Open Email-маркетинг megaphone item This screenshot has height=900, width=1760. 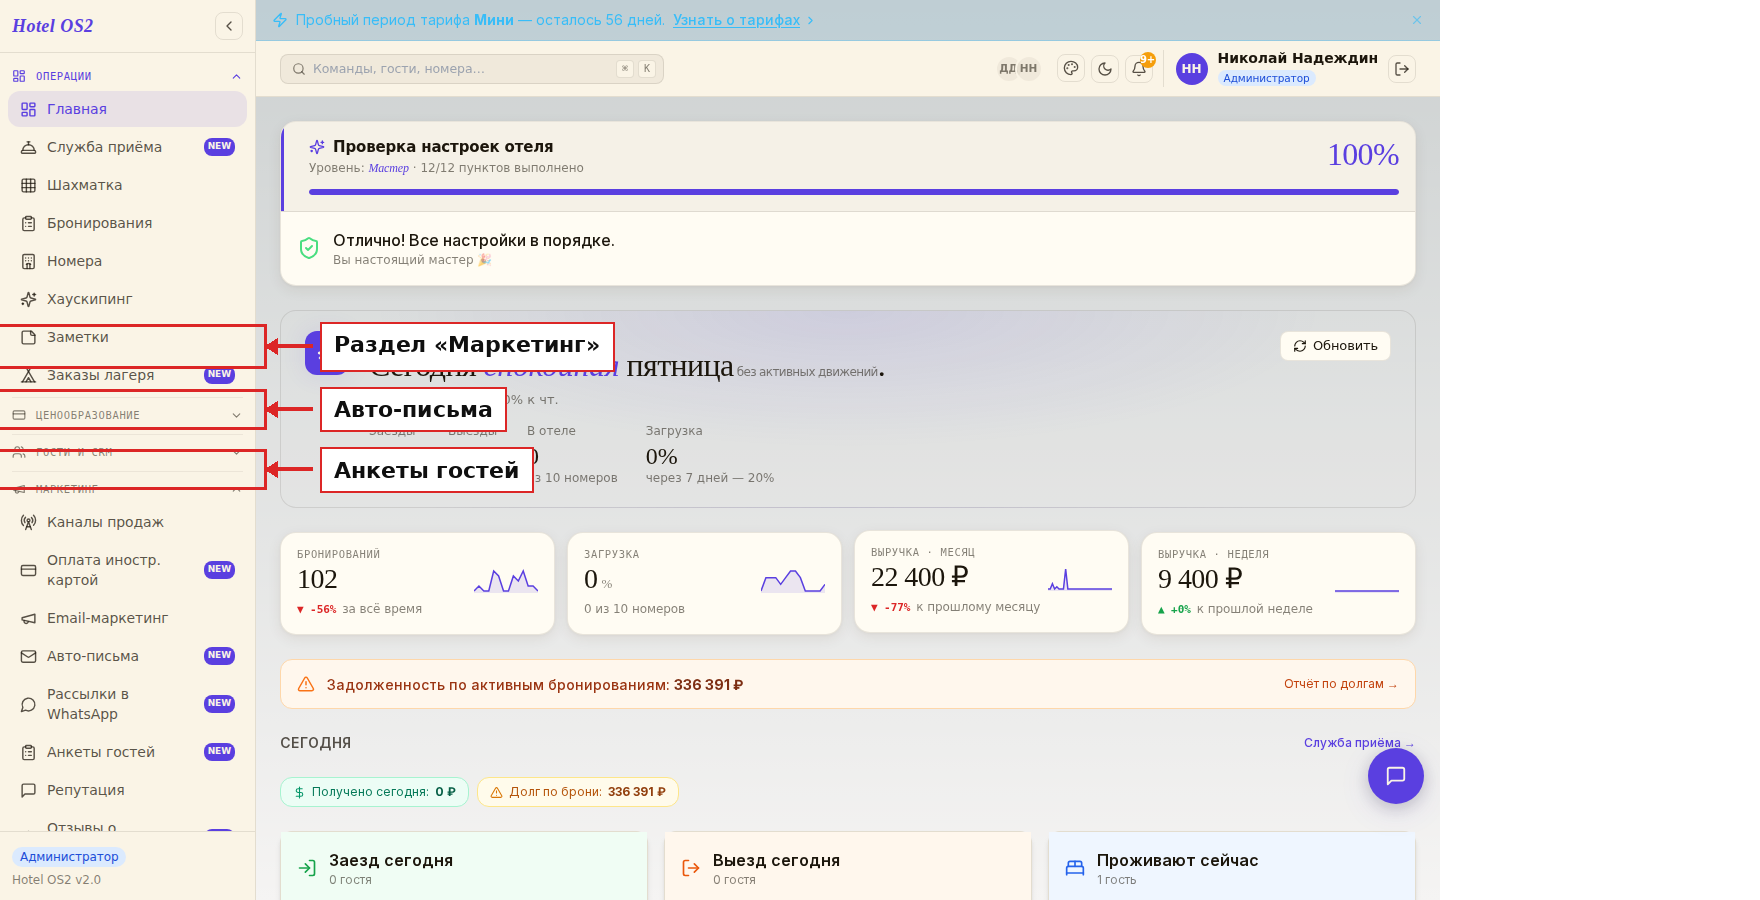(127, 618)
